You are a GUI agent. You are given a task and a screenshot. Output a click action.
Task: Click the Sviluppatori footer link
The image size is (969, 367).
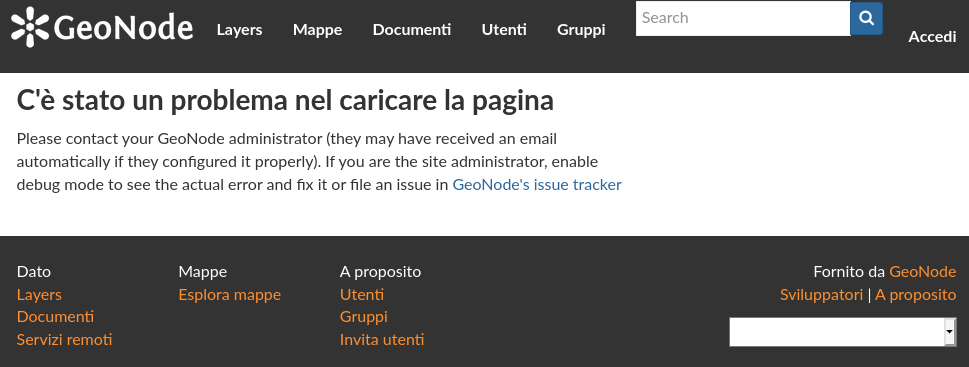pos(821,295)
